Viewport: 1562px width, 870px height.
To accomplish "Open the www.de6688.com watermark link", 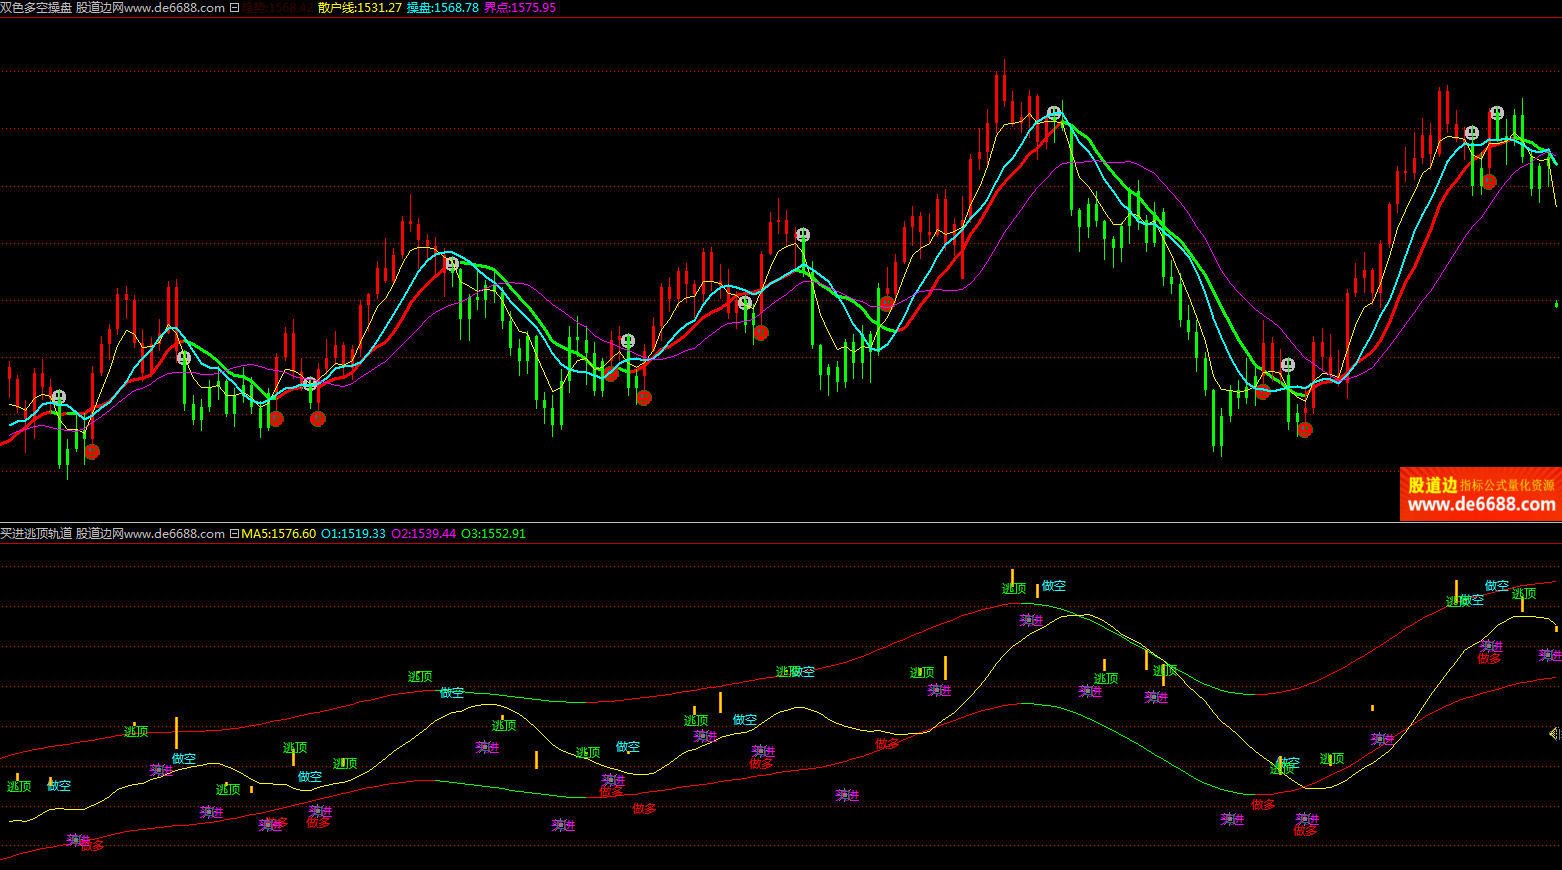I will pos(1481,506).
